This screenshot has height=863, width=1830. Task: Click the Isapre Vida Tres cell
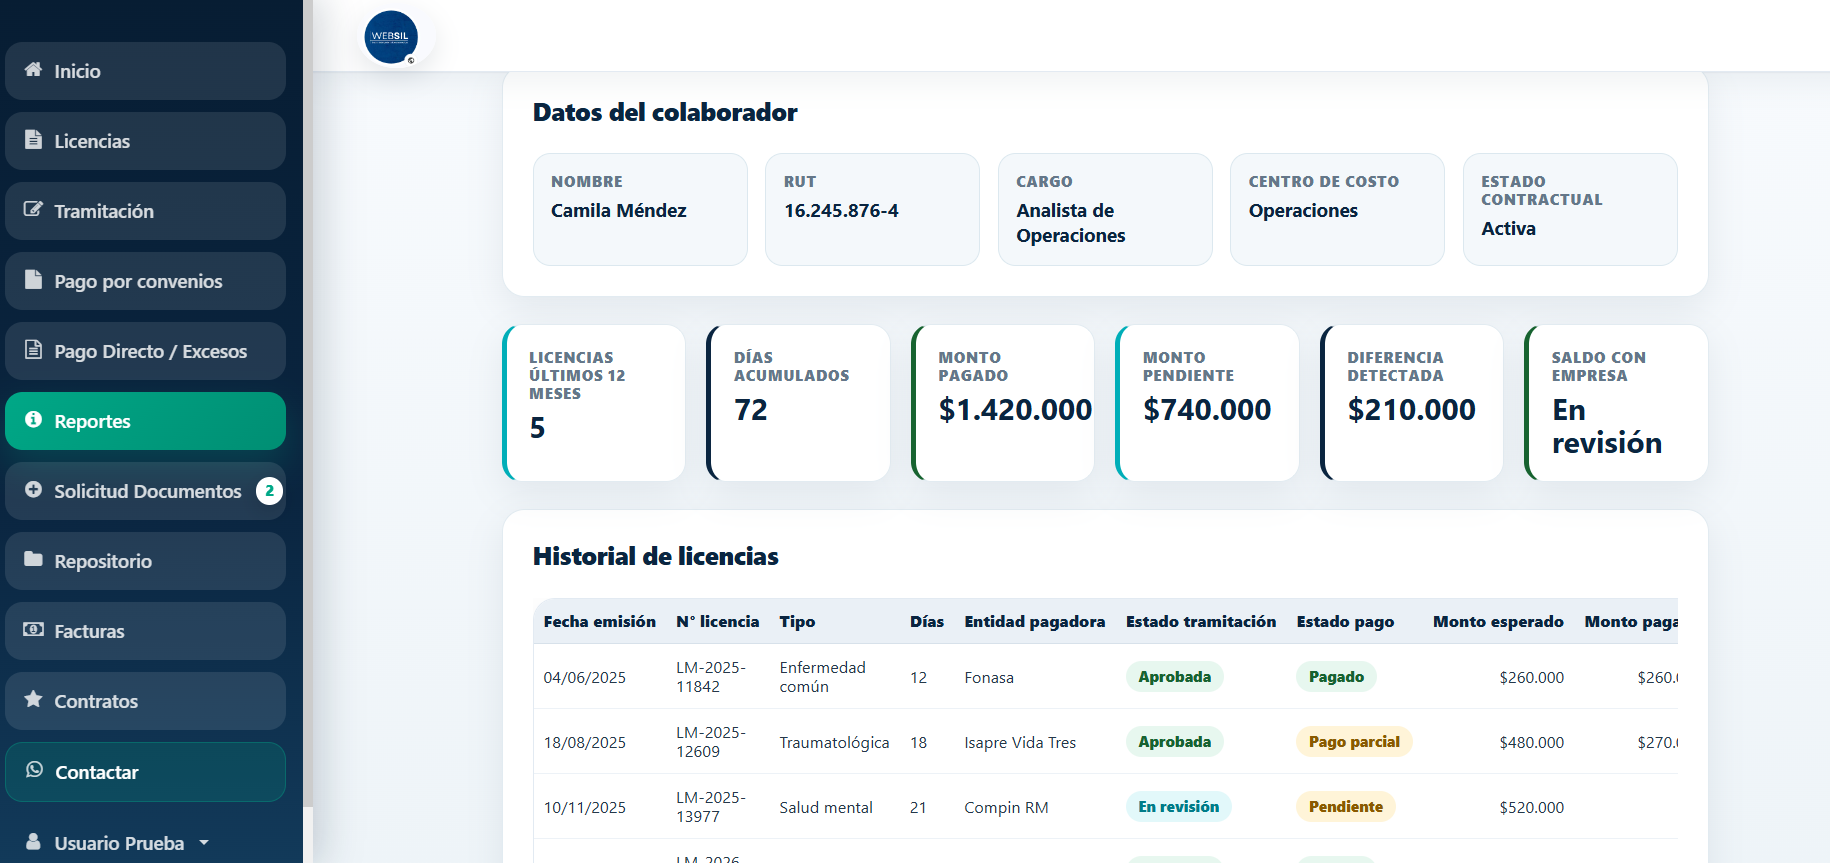point(1020,743)
